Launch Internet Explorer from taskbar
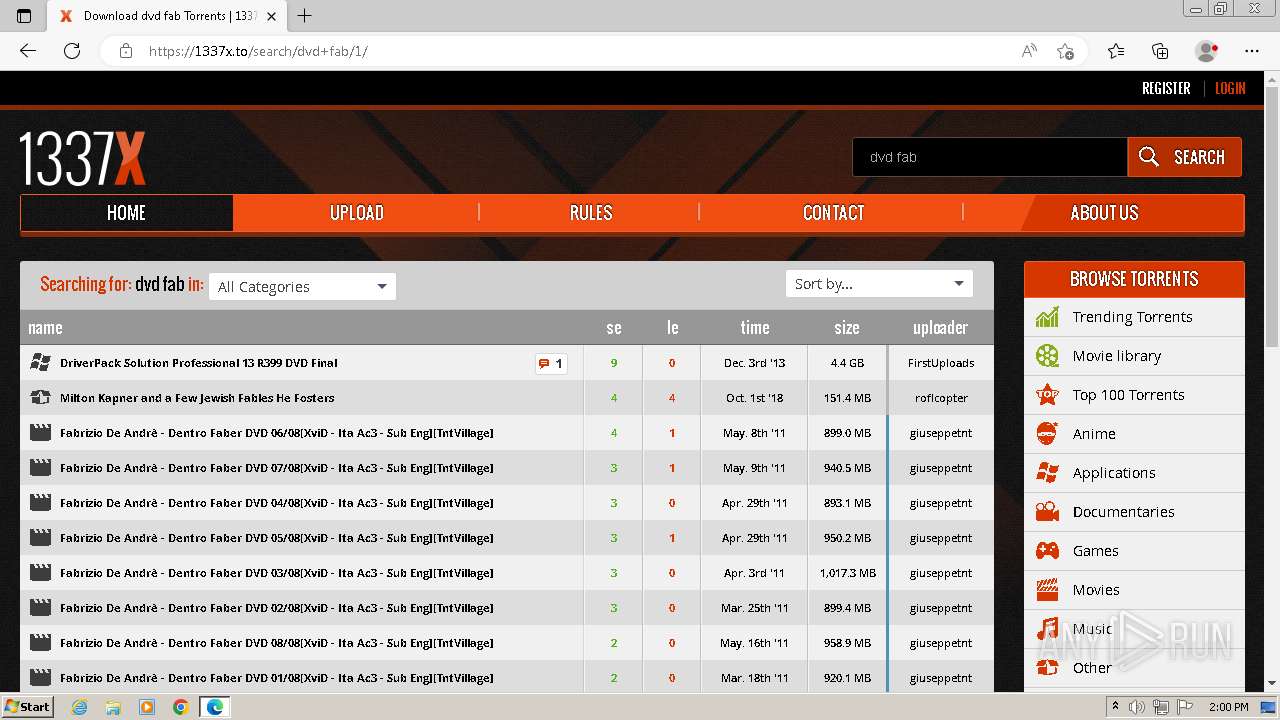Viewport: 1280px width, 720px height. point(80,707)
